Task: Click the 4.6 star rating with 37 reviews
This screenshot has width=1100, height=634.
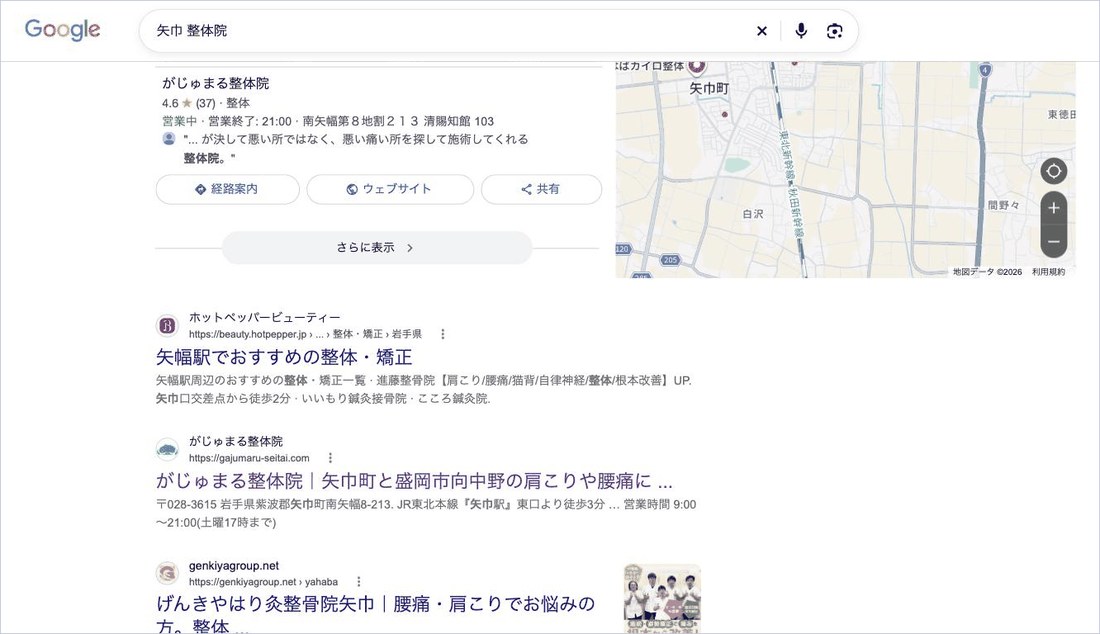Action: click(189, 103)
